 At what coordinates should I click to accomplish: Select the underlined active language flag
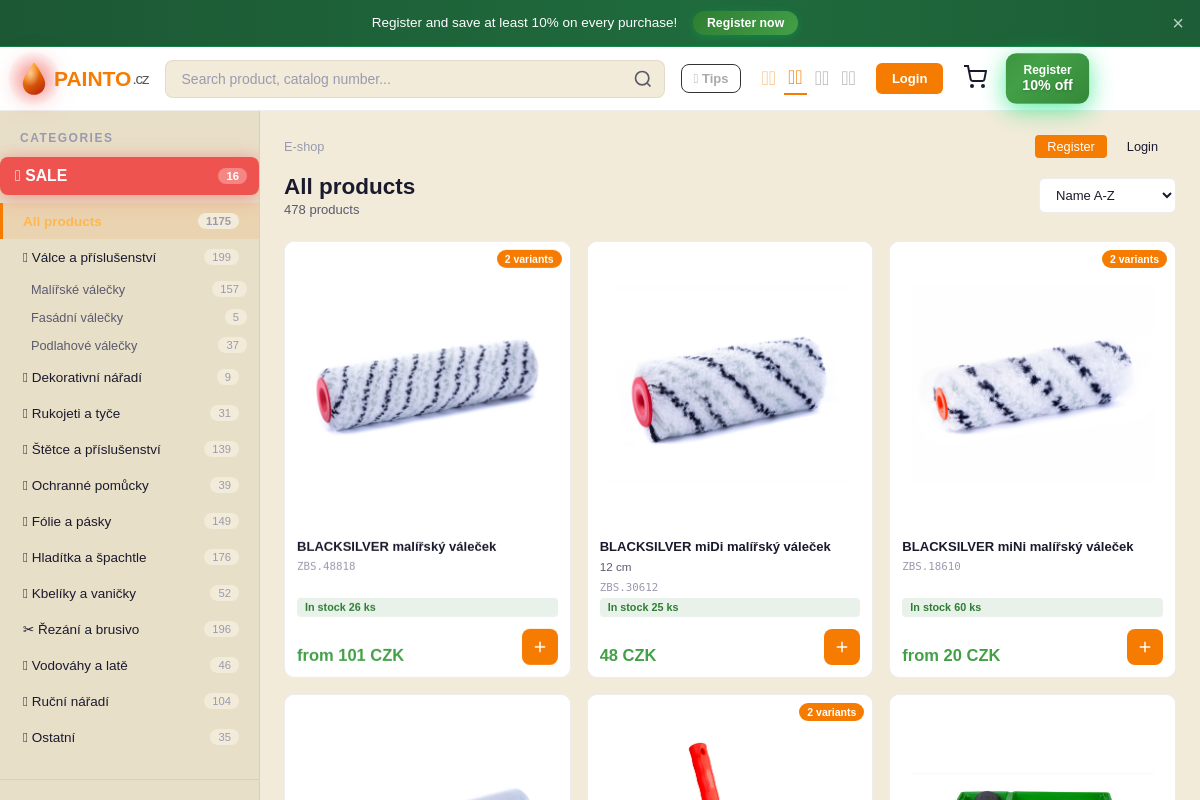795,78
